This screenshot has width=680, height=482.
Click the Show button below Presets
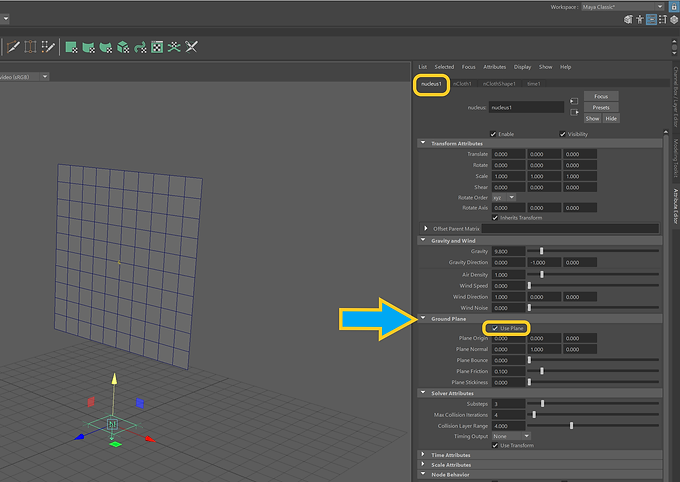tap(592, 118)
